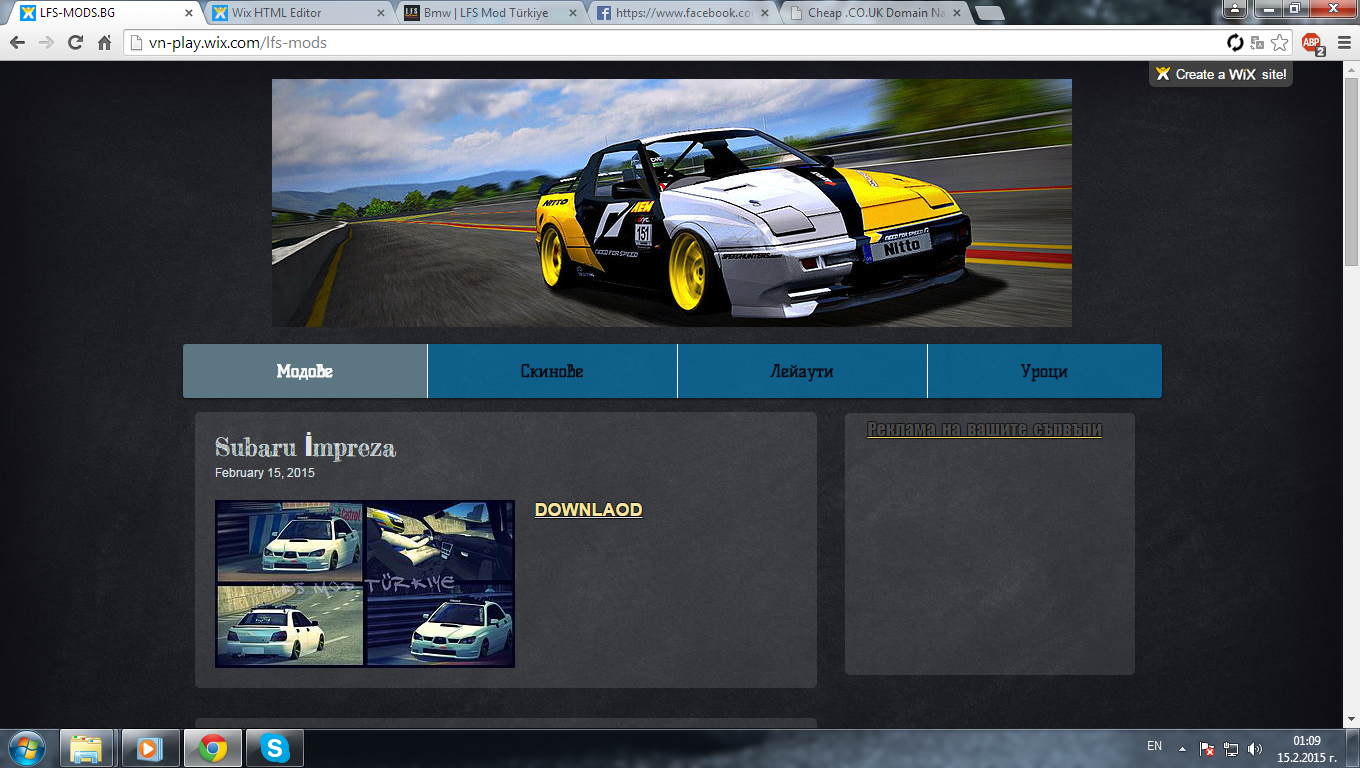Screen dimensions: 1360x768
Task: Open Windows Explorer from the taskbar
Action: (x=86, y=748)
